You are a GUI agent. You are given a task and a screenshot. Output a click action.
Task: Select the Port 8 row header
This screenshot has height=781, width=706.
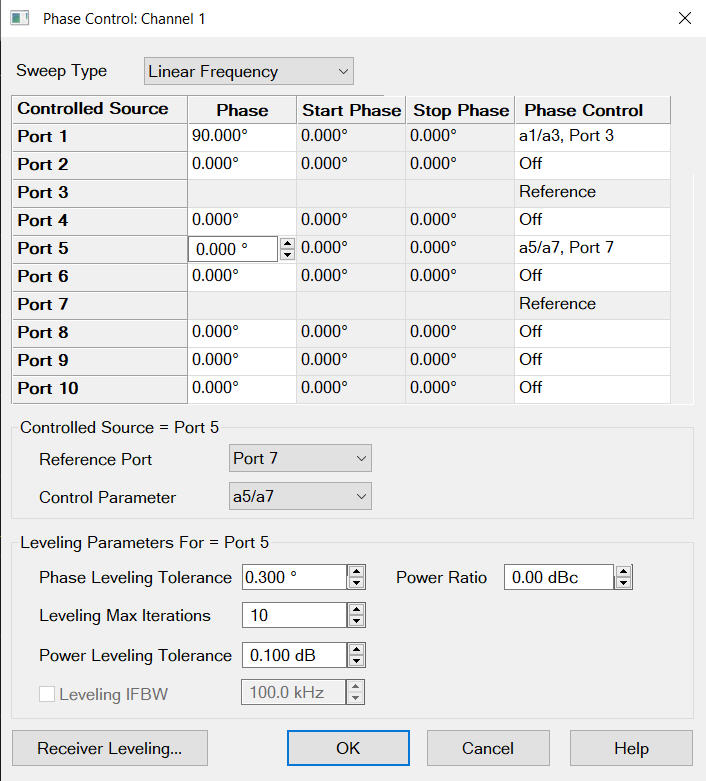(100, 333)
